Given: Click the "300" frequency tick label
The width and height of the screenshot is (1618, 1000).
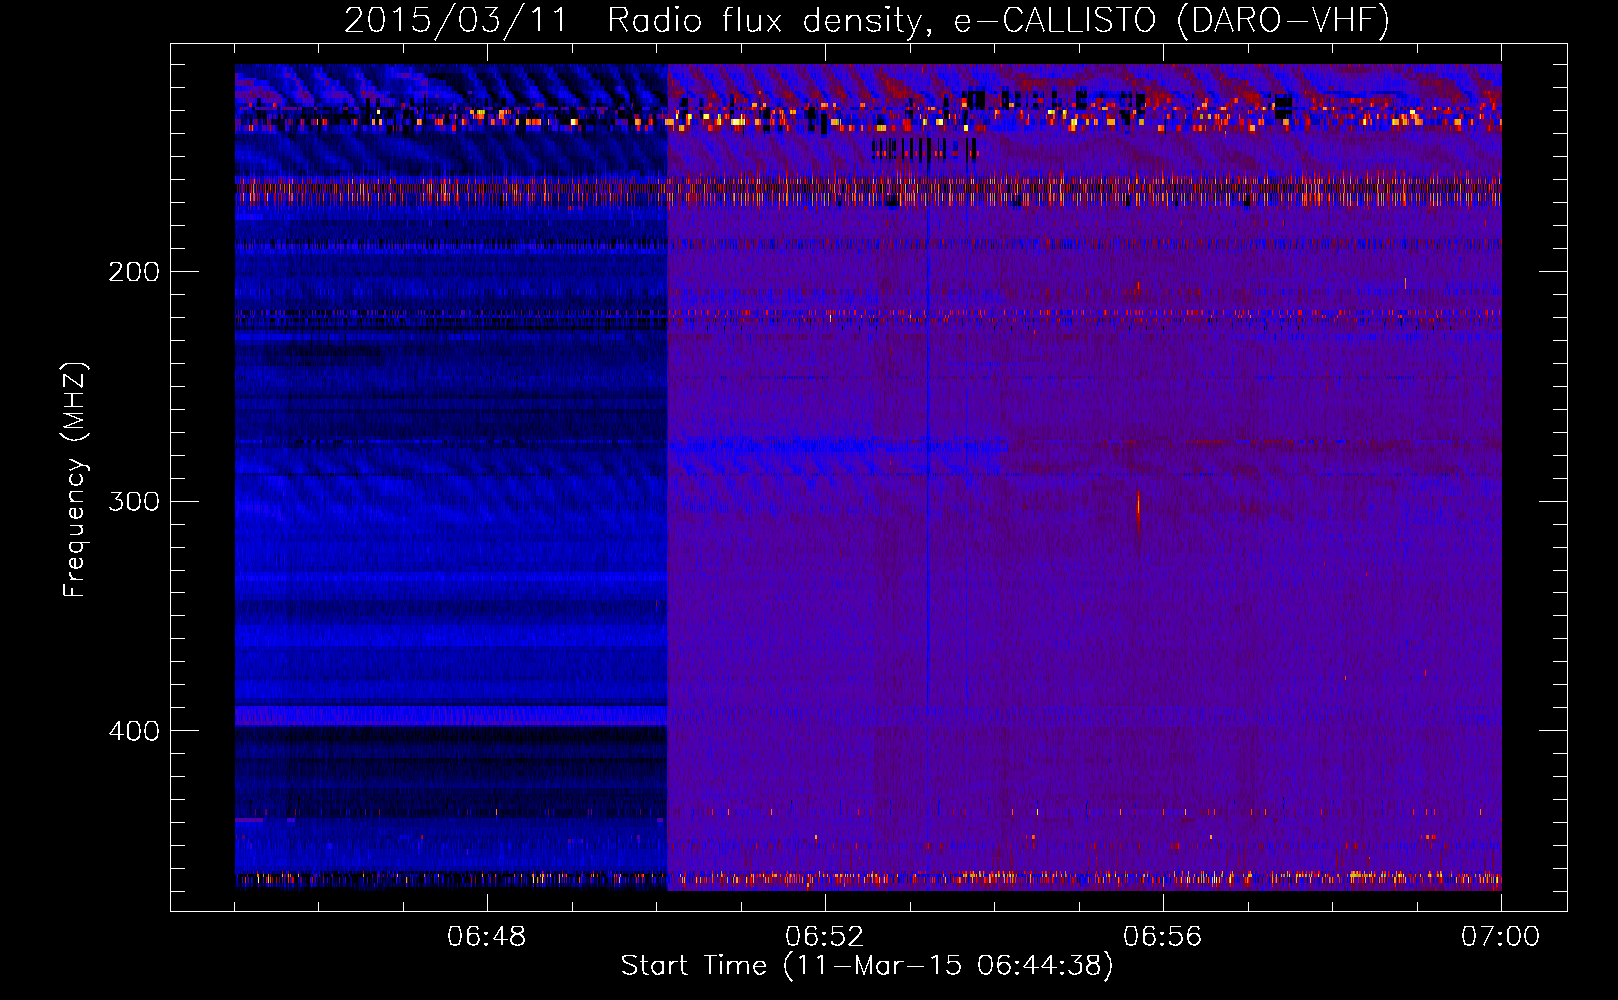Looking at the screenshot, I should coord(134,501).
